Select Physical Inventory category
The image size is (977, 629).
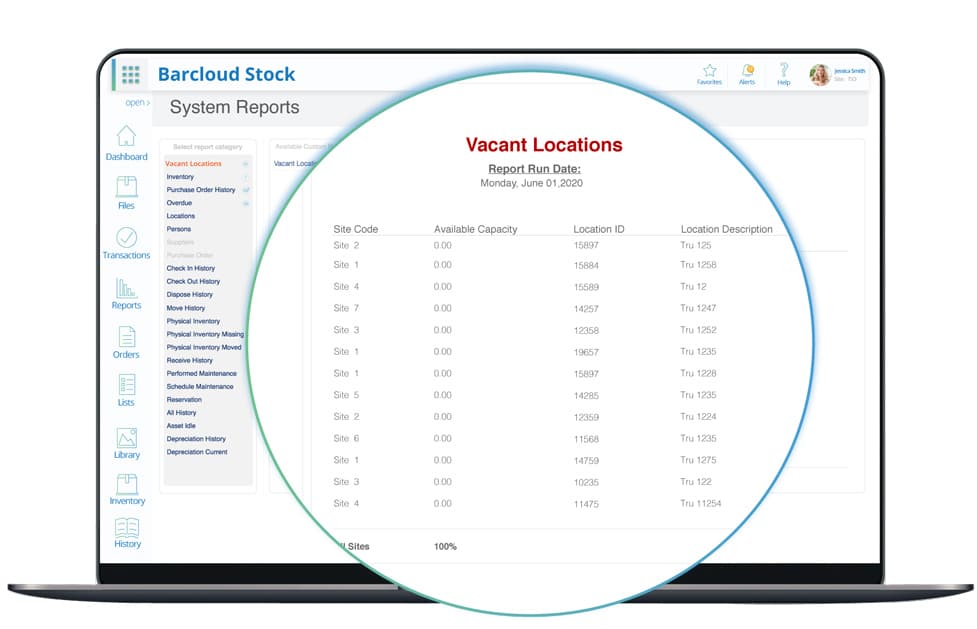tap(193, 321)
